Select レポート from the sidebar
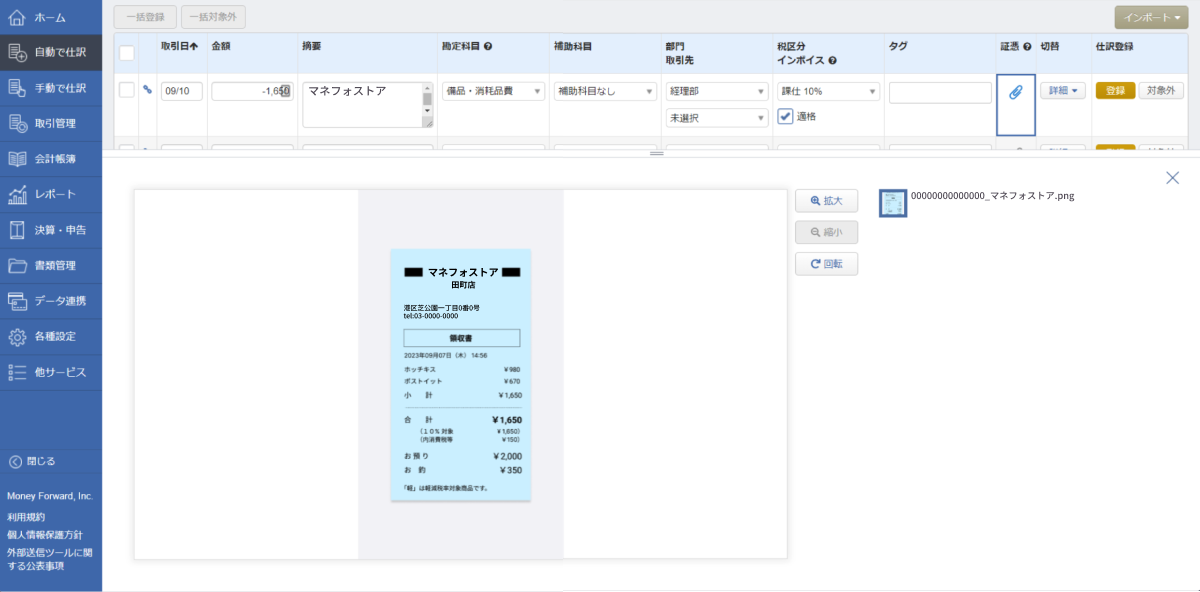The image size is (1200, 592). 51,194
